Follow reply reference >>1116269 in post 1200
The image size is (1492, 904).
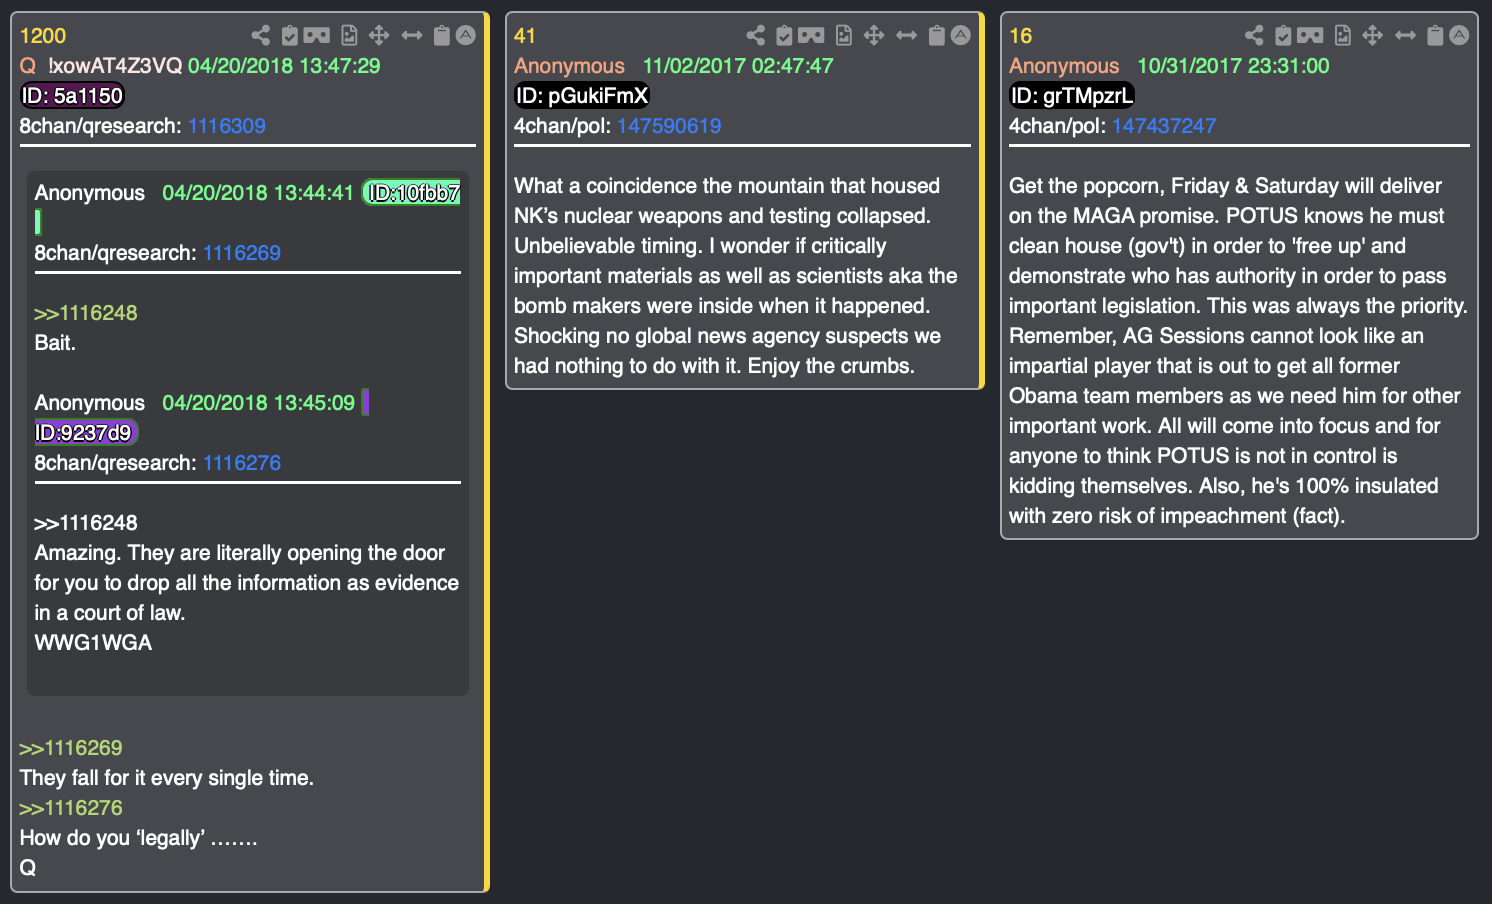coord(71,748)
